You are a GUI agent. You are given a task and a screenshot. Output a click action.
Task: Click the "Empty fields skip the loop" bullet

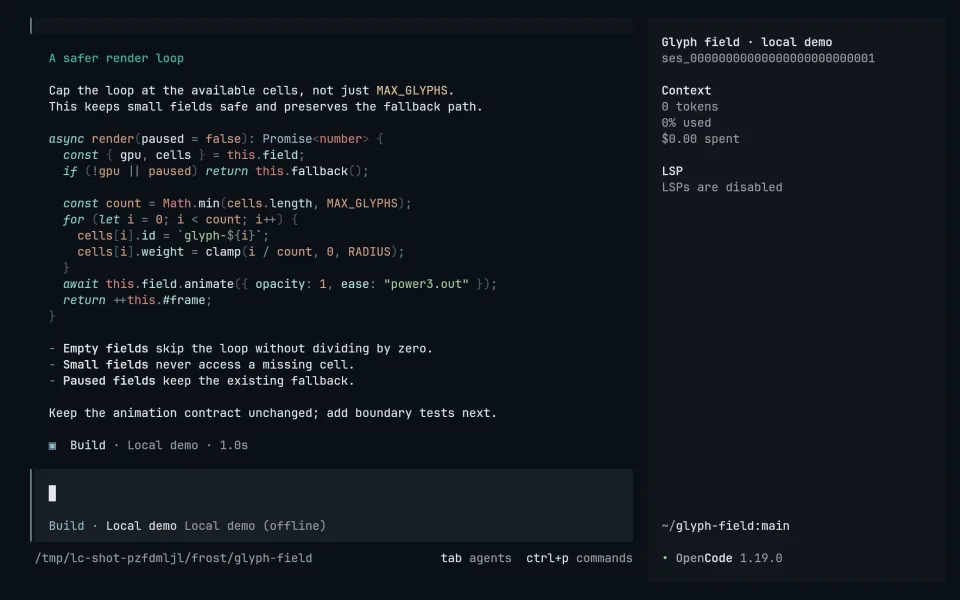tap(241, 348)
